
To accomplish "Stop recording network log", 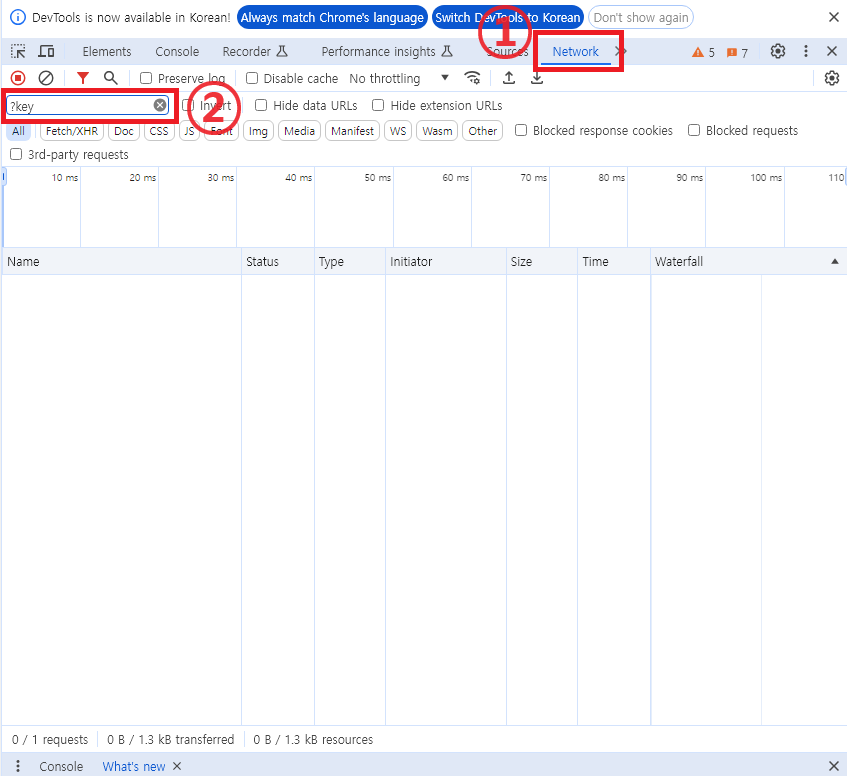I will tap(18, 78).
